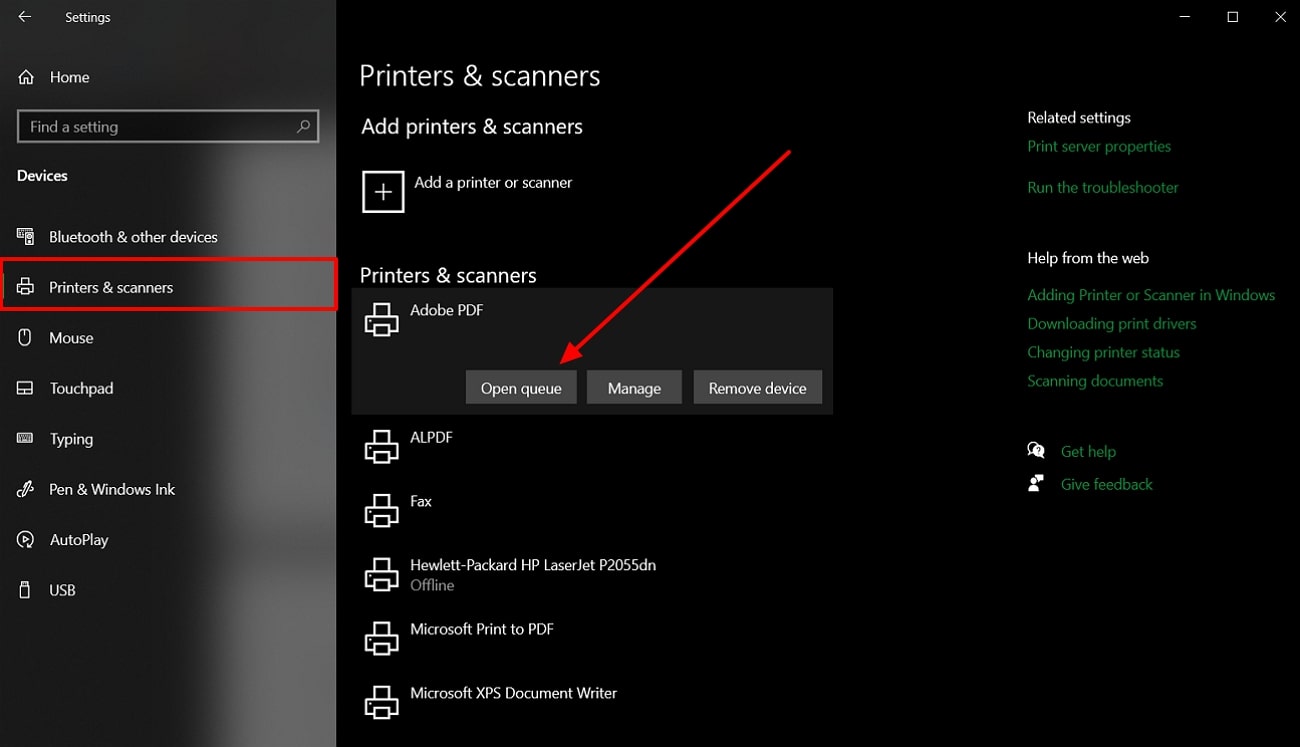
Task: Close the Settings window
Action: point(1279,17)
